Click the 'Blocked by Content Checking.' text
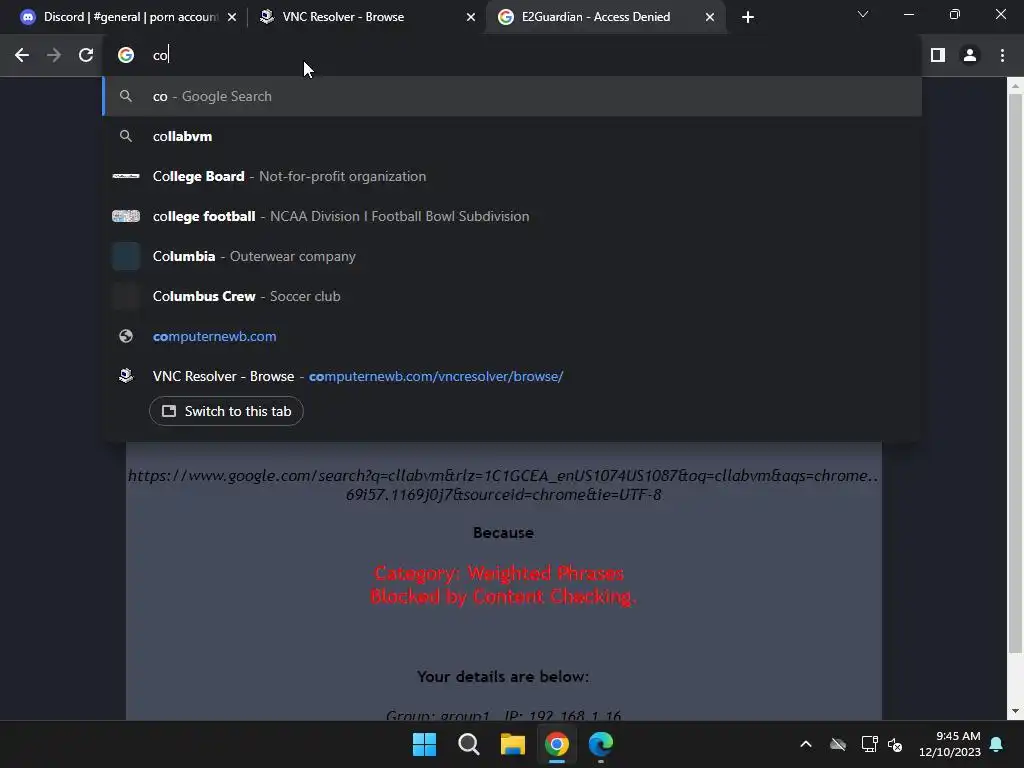 (503, 596)
